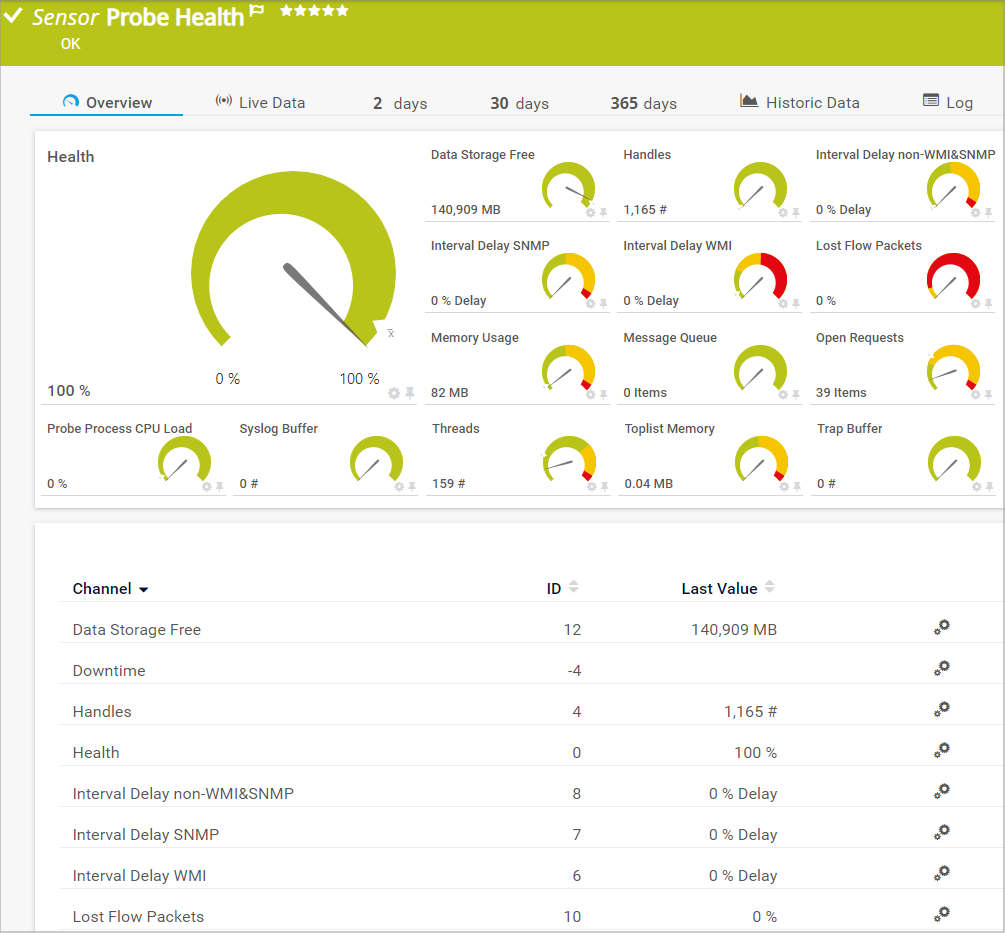Viewport: 1005px width, 933px height.
Task: Open gear settings on large Health gauge
Action: (x=394, y=394)
